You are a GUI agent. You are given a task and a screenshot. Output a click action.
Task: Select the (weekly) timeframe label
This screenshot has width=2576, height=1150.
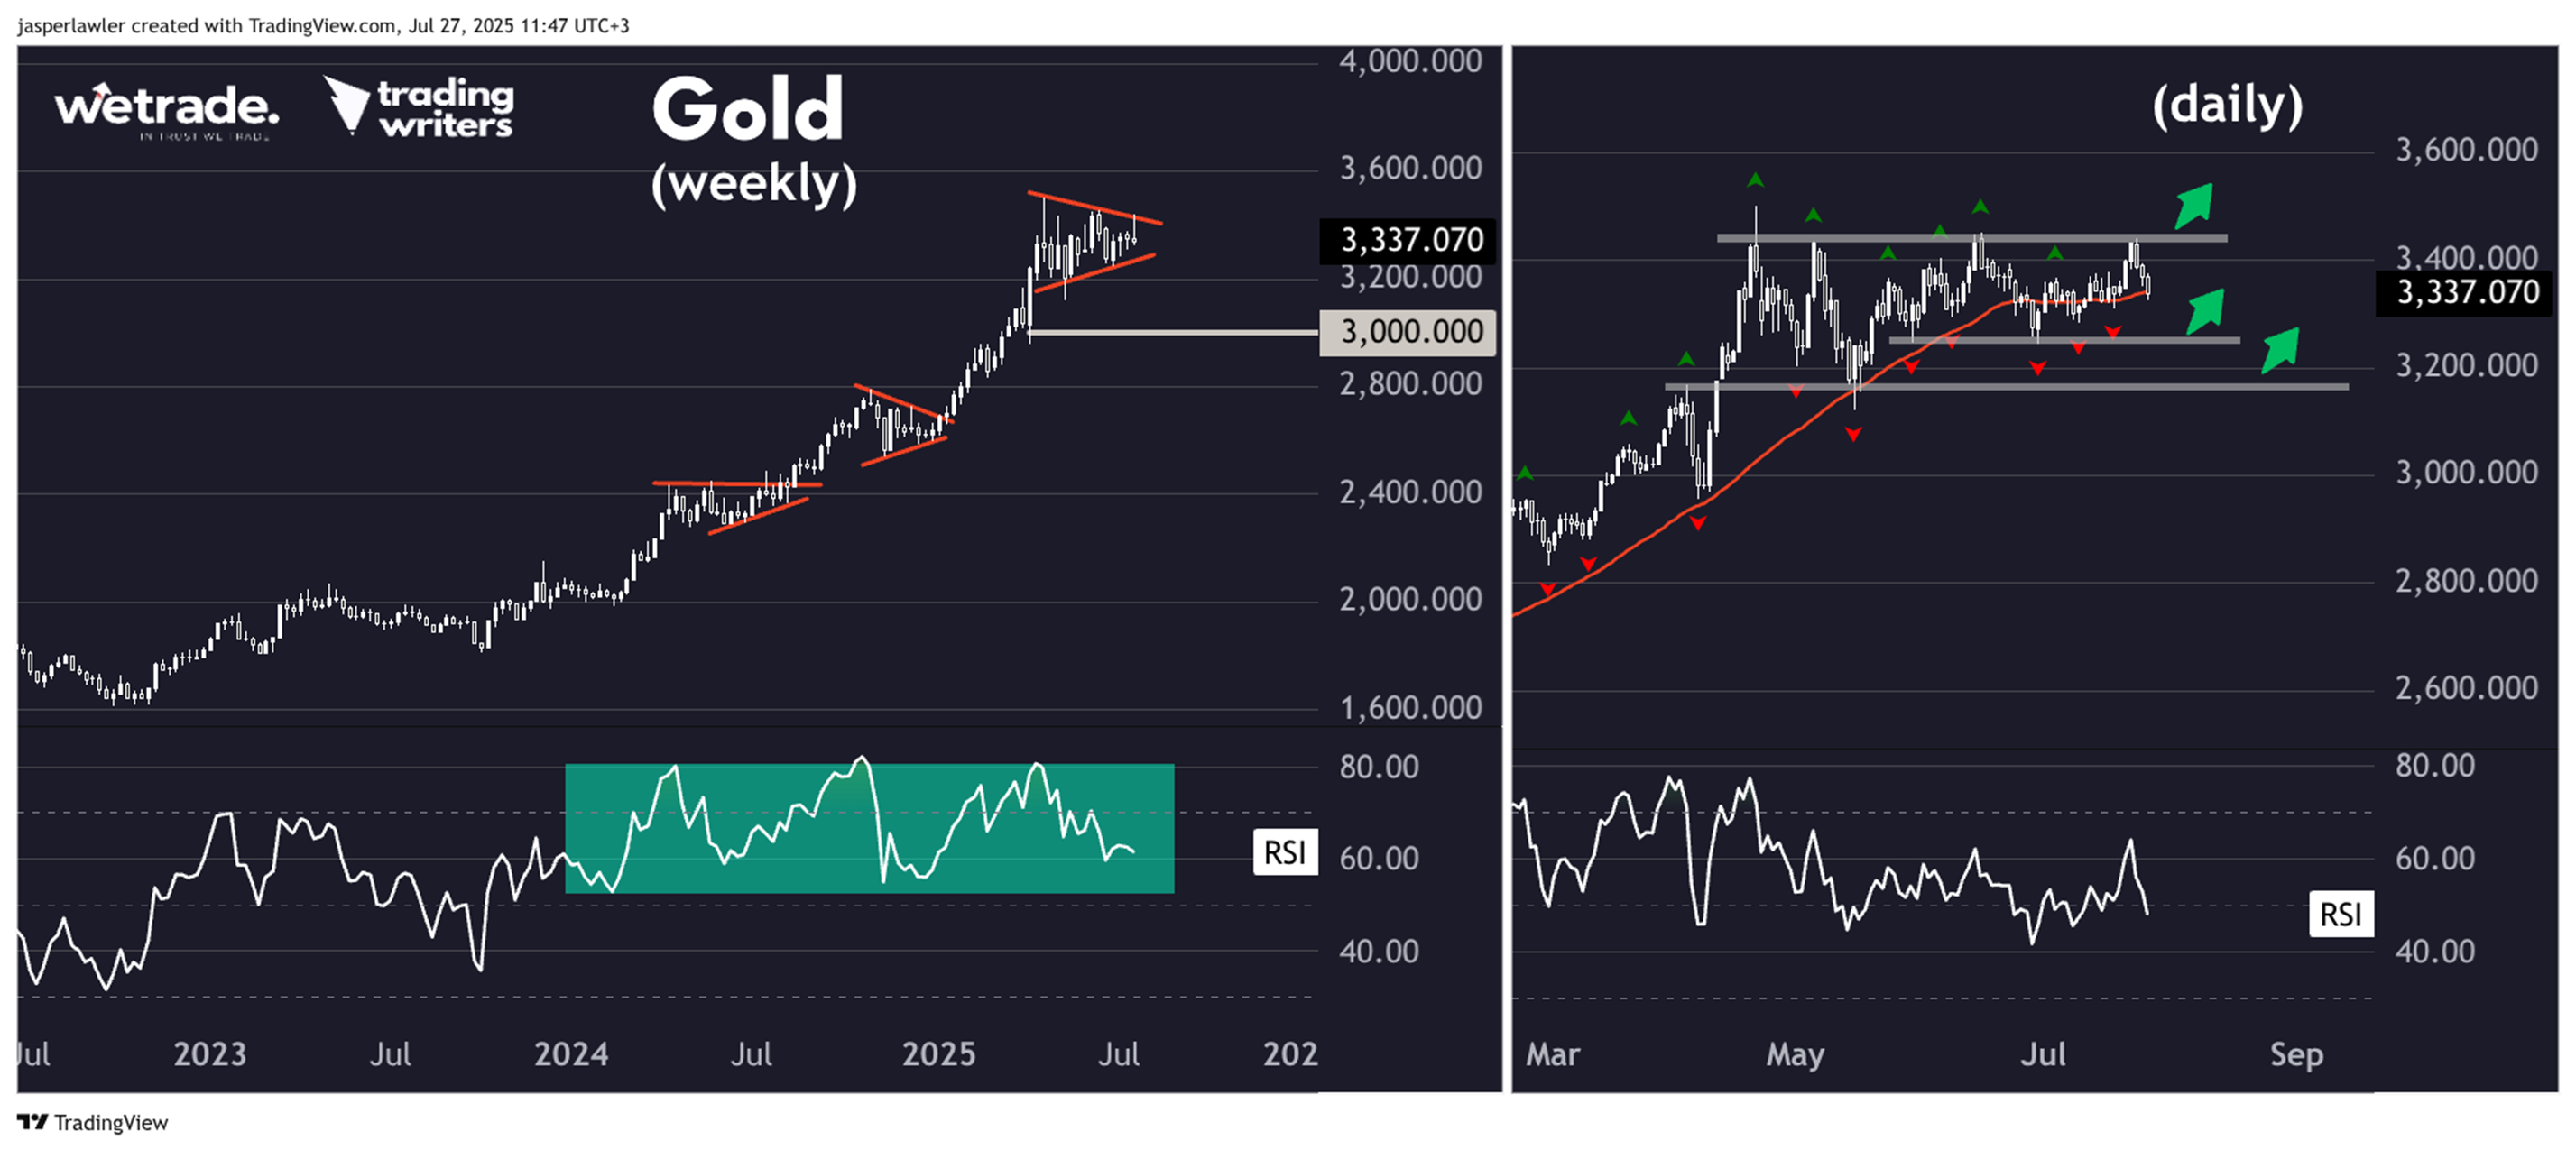pos(754,183)
